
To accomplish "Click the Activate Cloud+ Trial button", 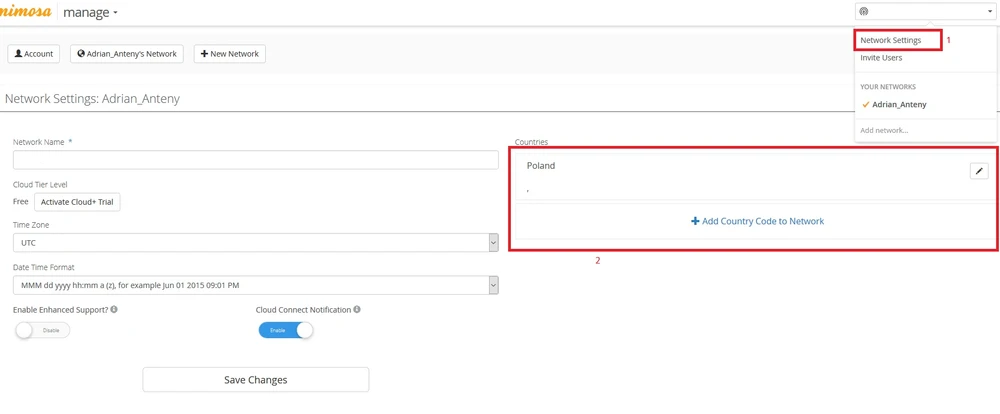I will tap(77, 202).
